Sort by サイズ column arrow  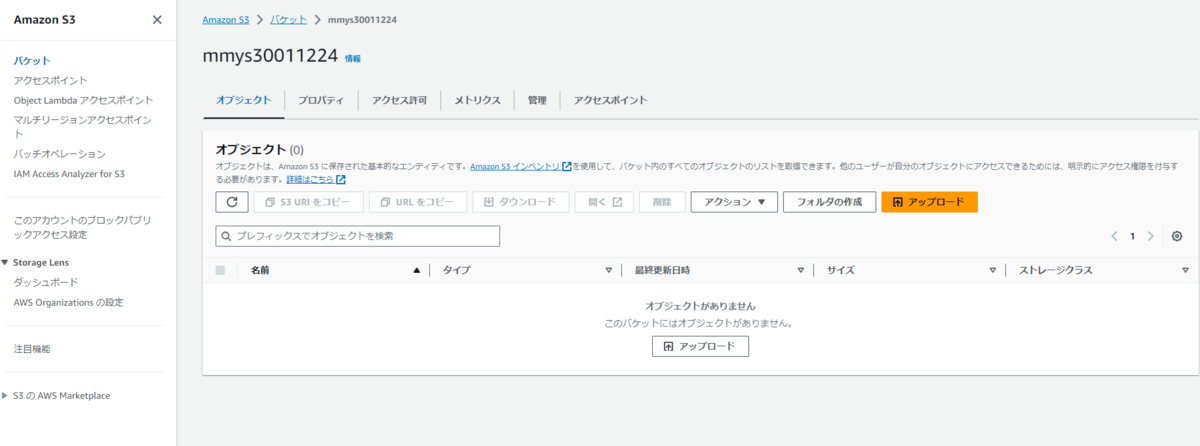tap(993, 271)
